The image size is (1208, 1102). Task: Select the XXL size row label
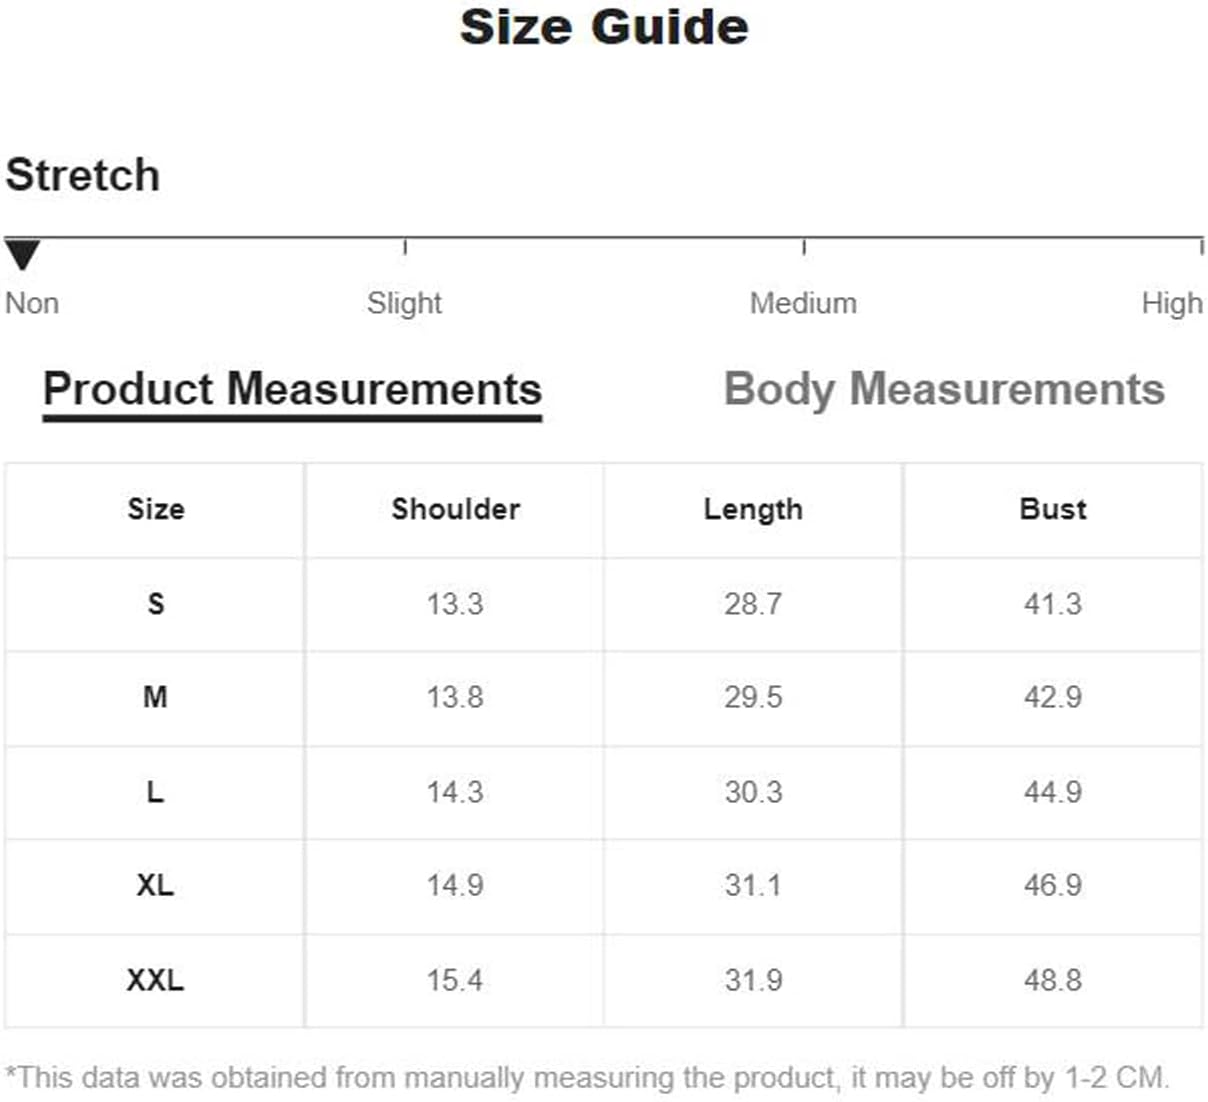[155, 980]
